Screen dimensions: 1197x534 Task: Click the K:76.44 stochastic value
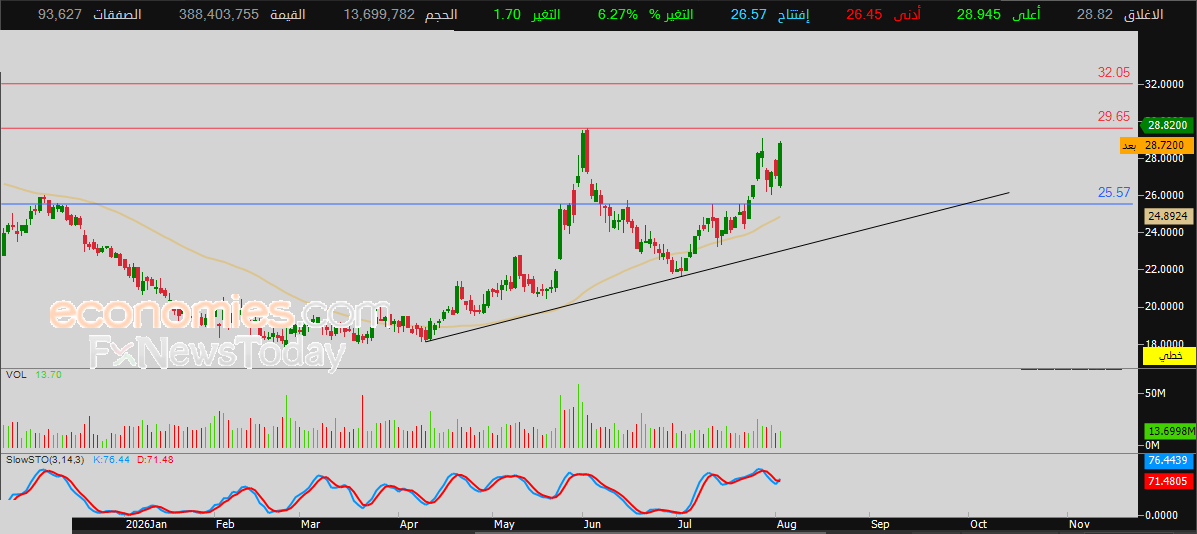pyautogui.click(x=112, y=460)
